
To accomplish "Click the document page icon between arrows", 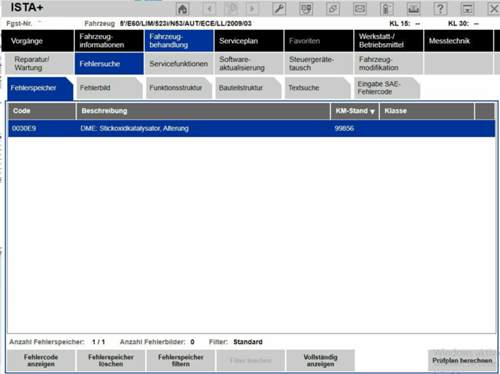I will point(232,8).
